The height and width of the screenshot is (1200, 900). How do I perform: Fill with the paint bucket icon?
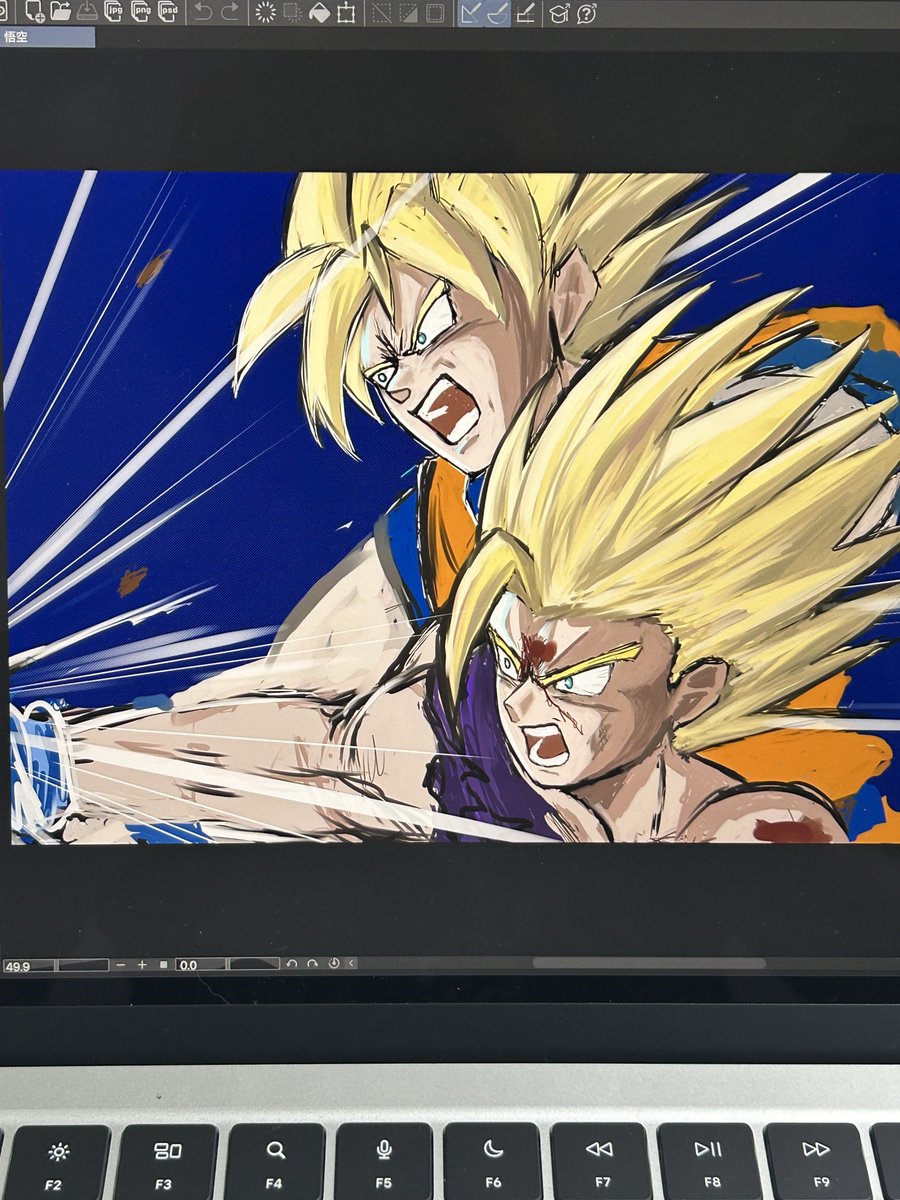pos(320,12)
